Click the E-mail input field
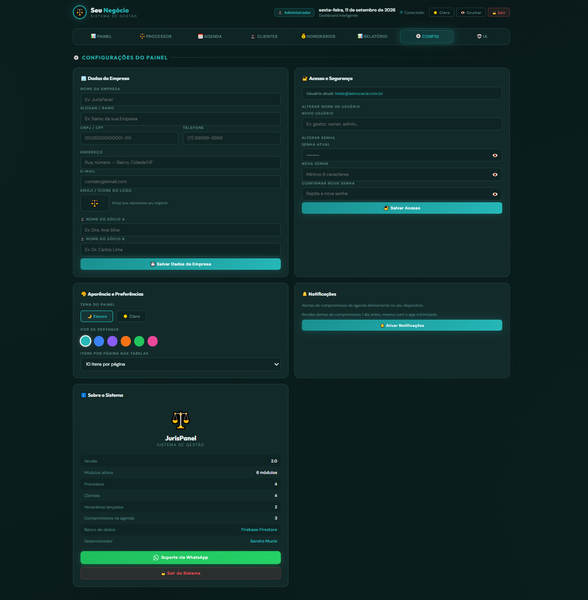Viewport: 588px width, 600px height. [181, 182]
